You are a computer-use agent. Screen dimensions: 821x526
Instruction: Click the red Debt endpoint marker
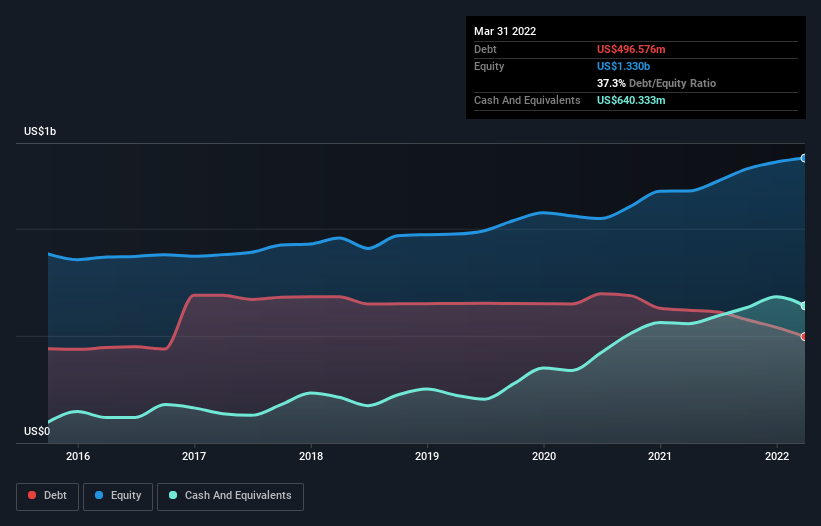pyautogui.click(x=804, y=337)
